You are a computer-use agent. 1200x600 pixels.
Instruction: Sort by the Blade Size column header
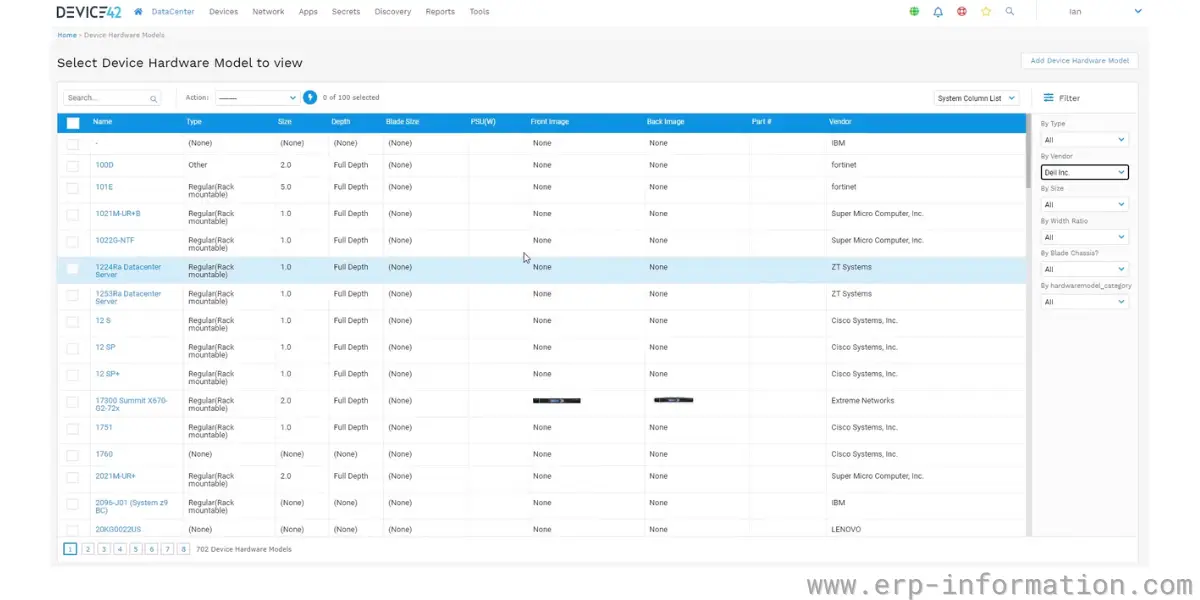tap(402, 122)
